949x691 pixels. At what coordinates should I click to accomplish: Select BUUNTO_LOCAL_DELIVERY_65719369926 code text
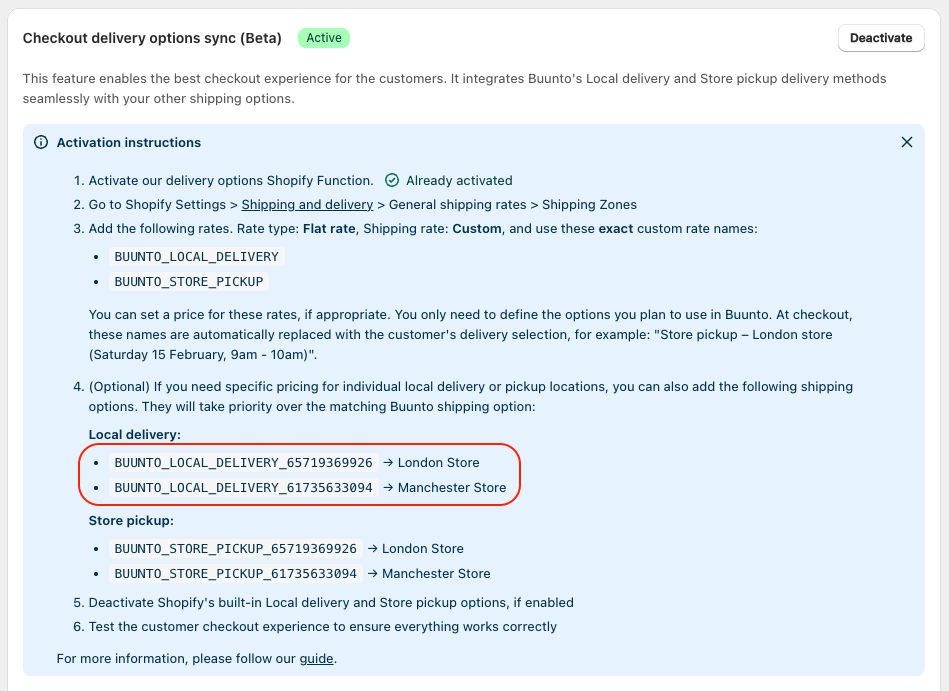243,462
